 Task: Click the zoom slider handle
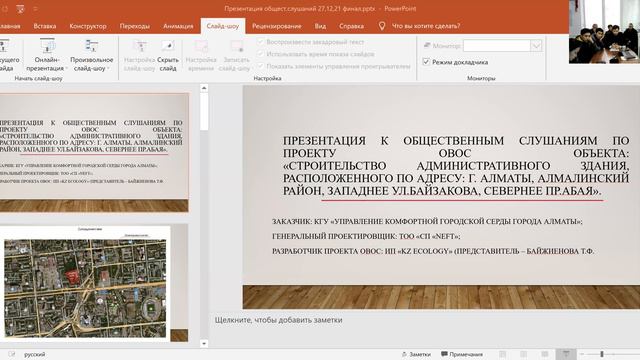(602, 354)
